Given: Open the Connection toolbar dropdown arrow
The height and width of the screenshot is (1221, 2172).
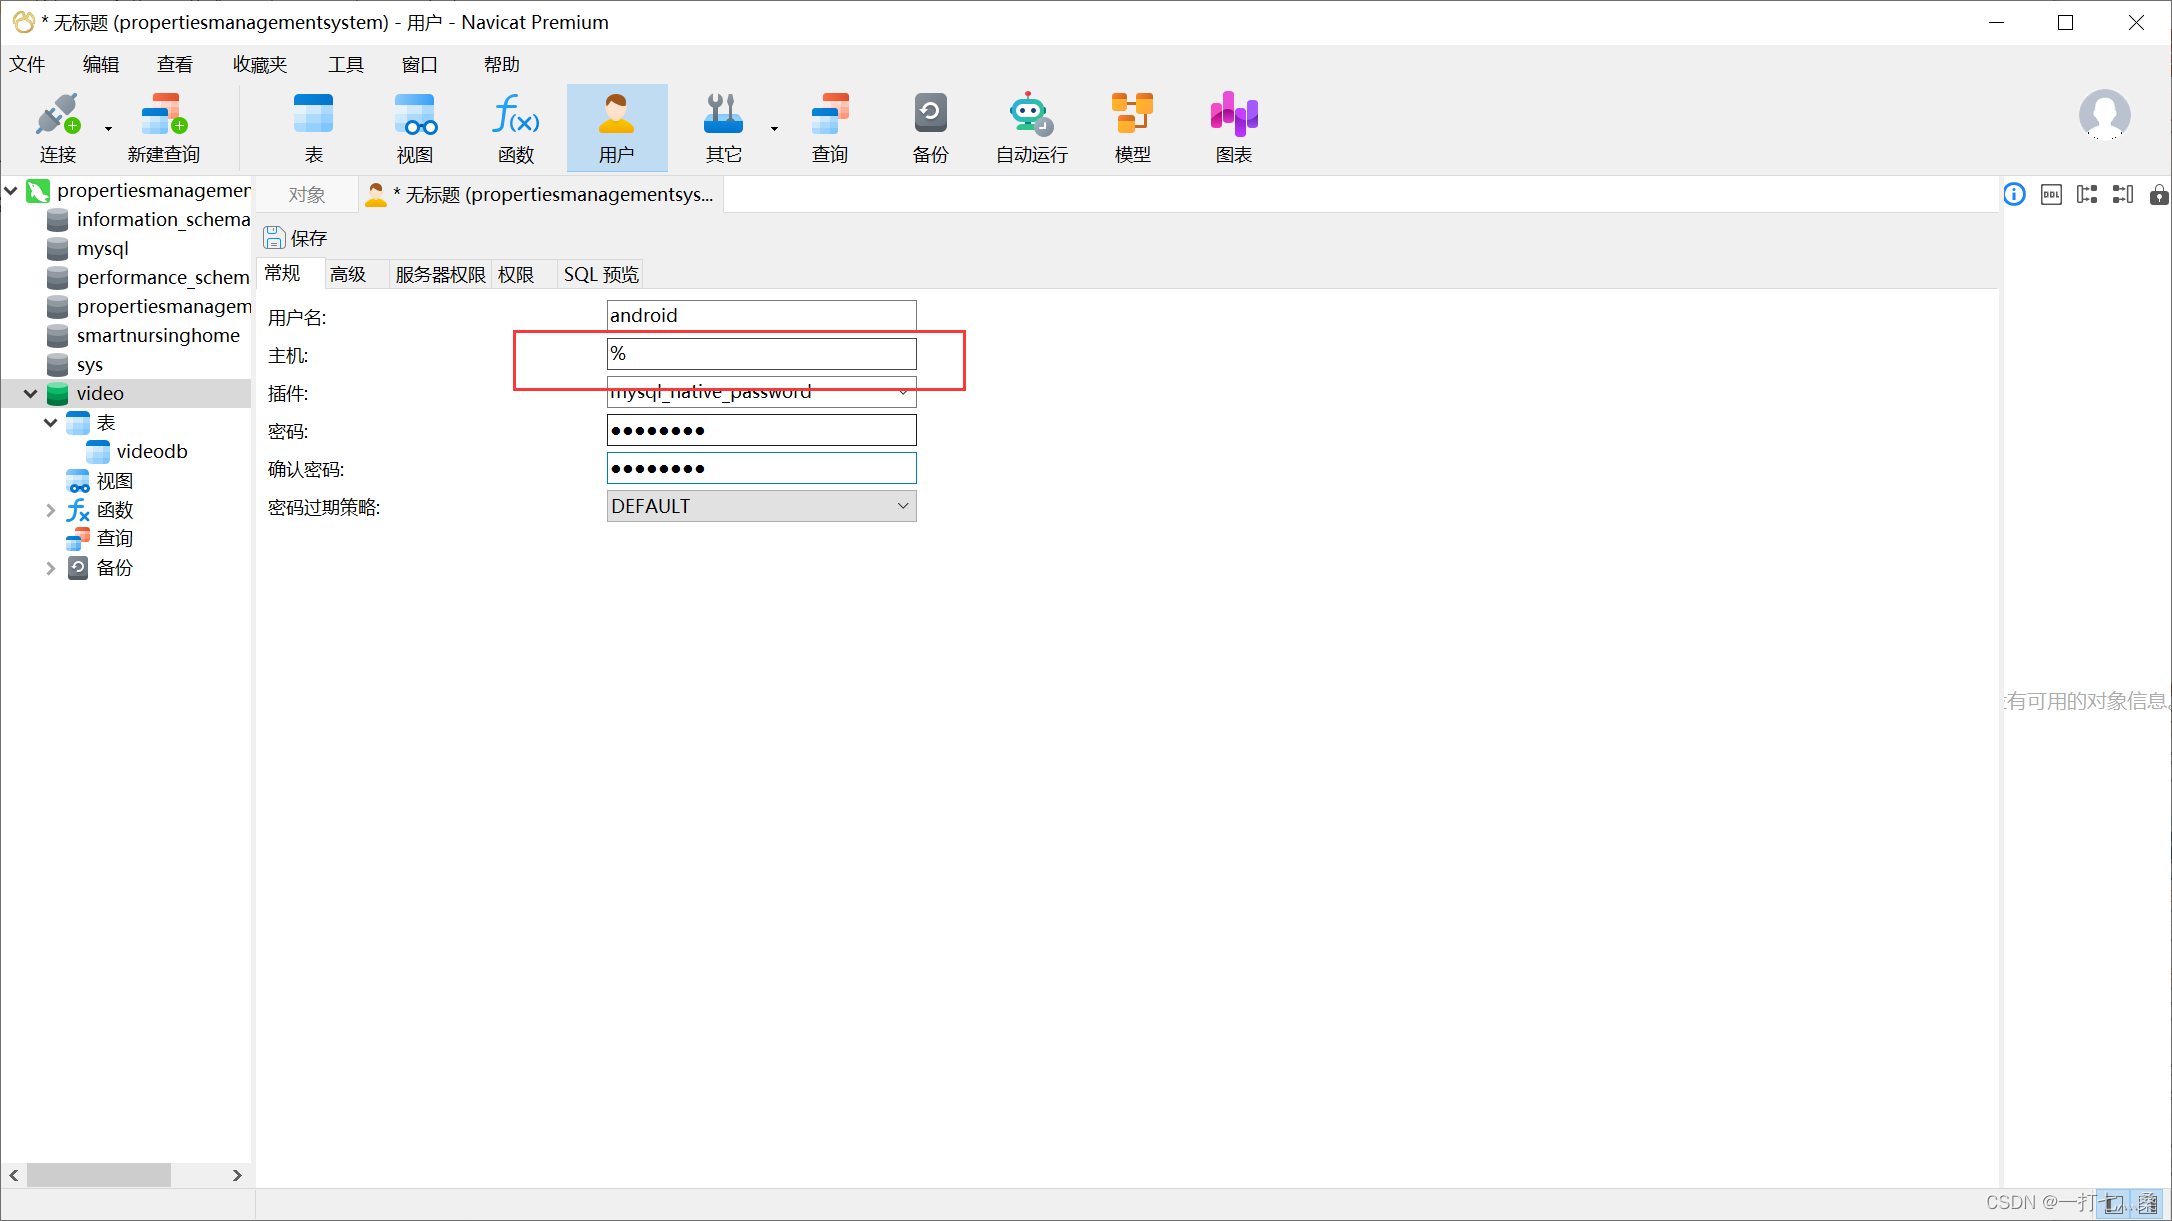Looking at the screenshot, I should click(x=108, y=129).
